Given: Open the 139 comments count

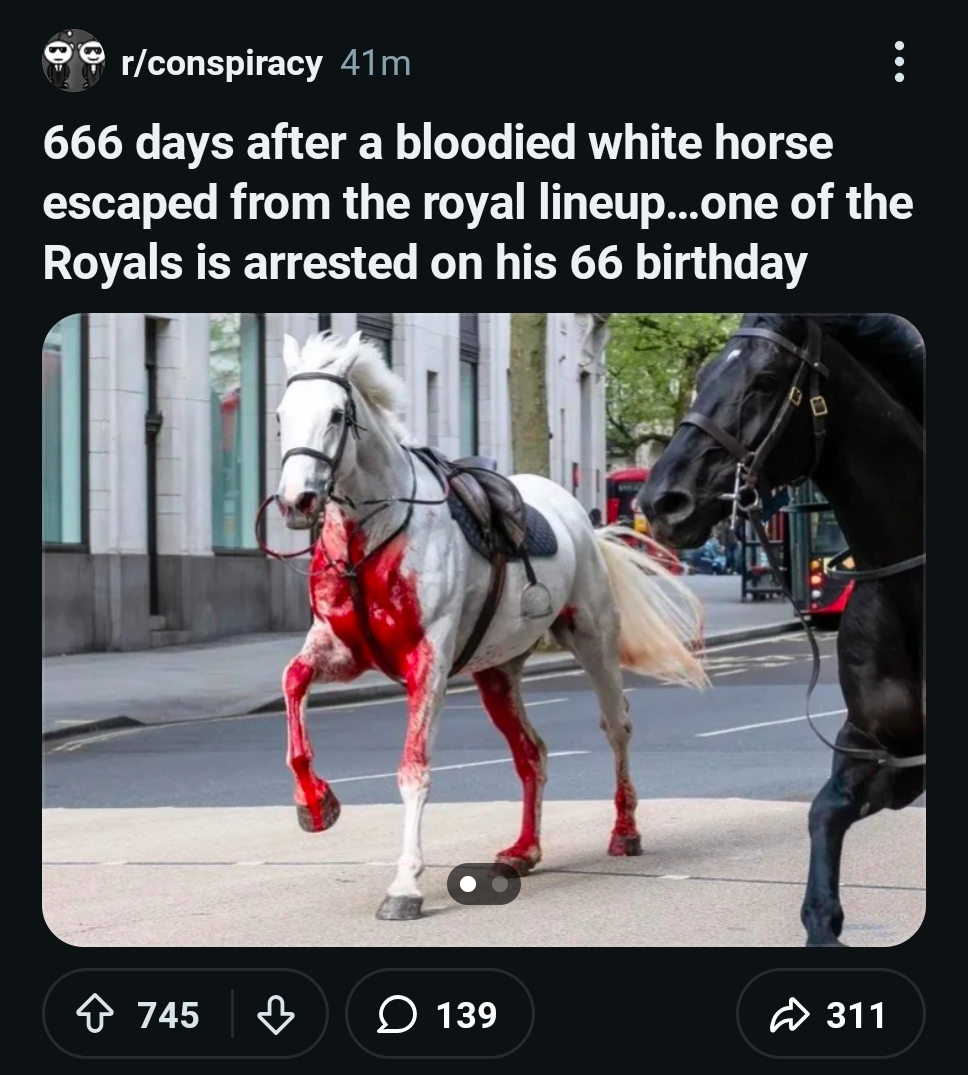Looking at the screenshot, I should (x=466, y=1015).
